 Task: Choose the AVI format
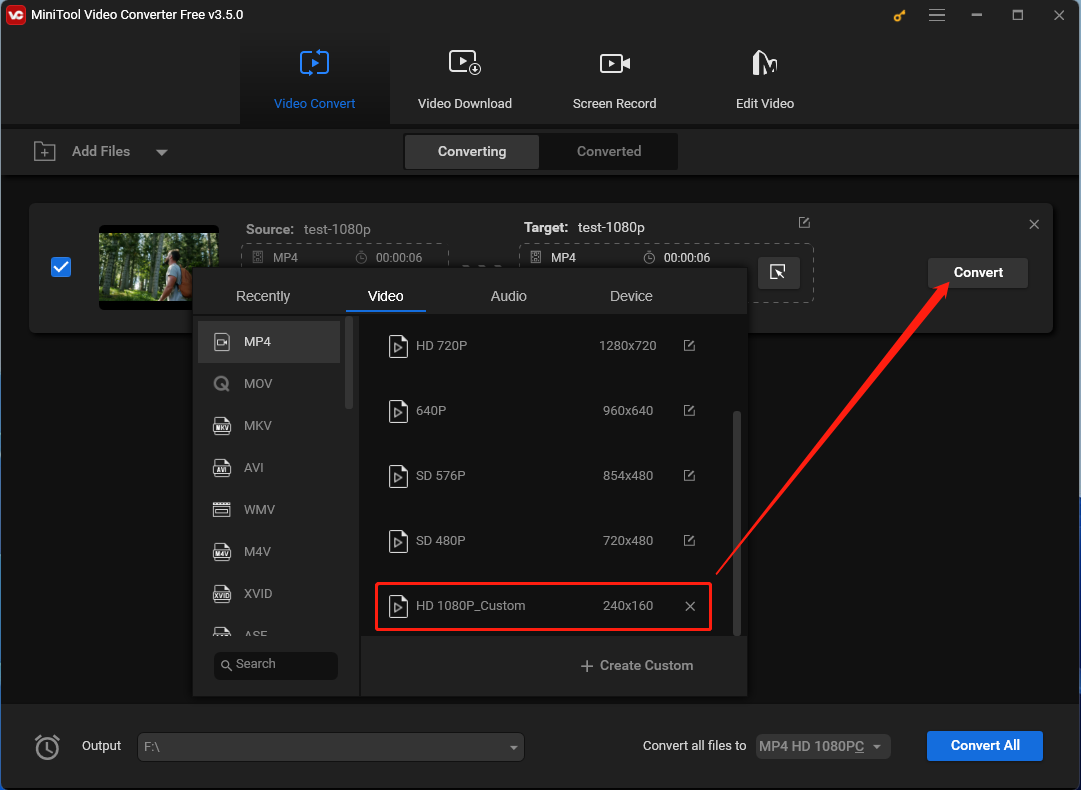click(269, 468)
